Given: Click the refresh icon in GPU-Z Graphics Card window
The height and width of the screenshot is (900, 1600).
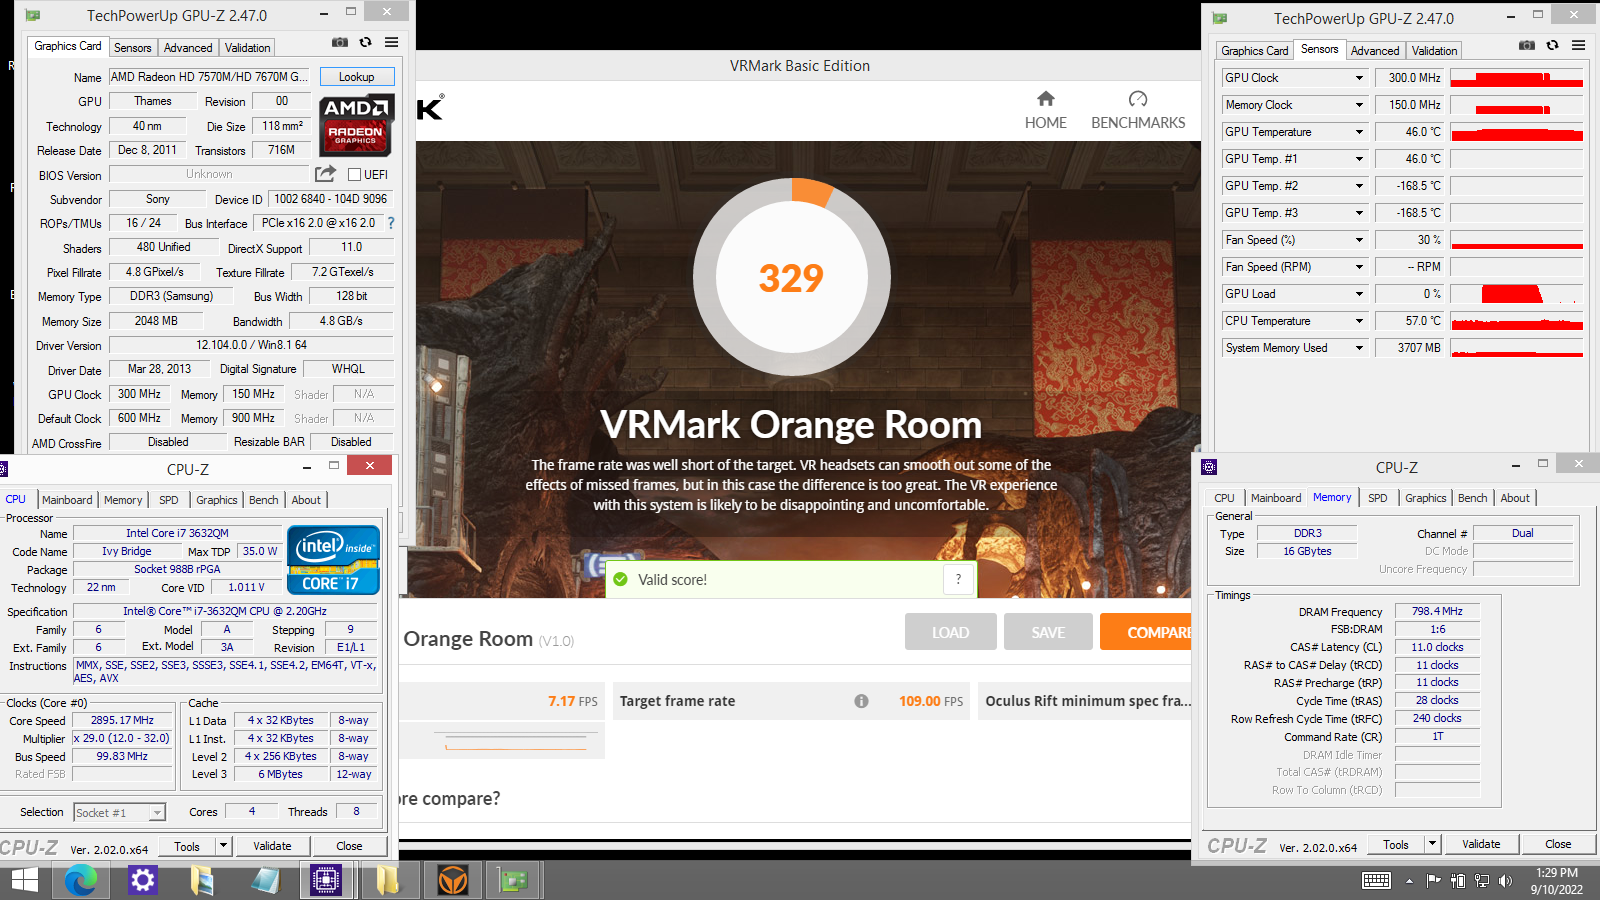Looking at the screenshot, I should click(366, 42).
